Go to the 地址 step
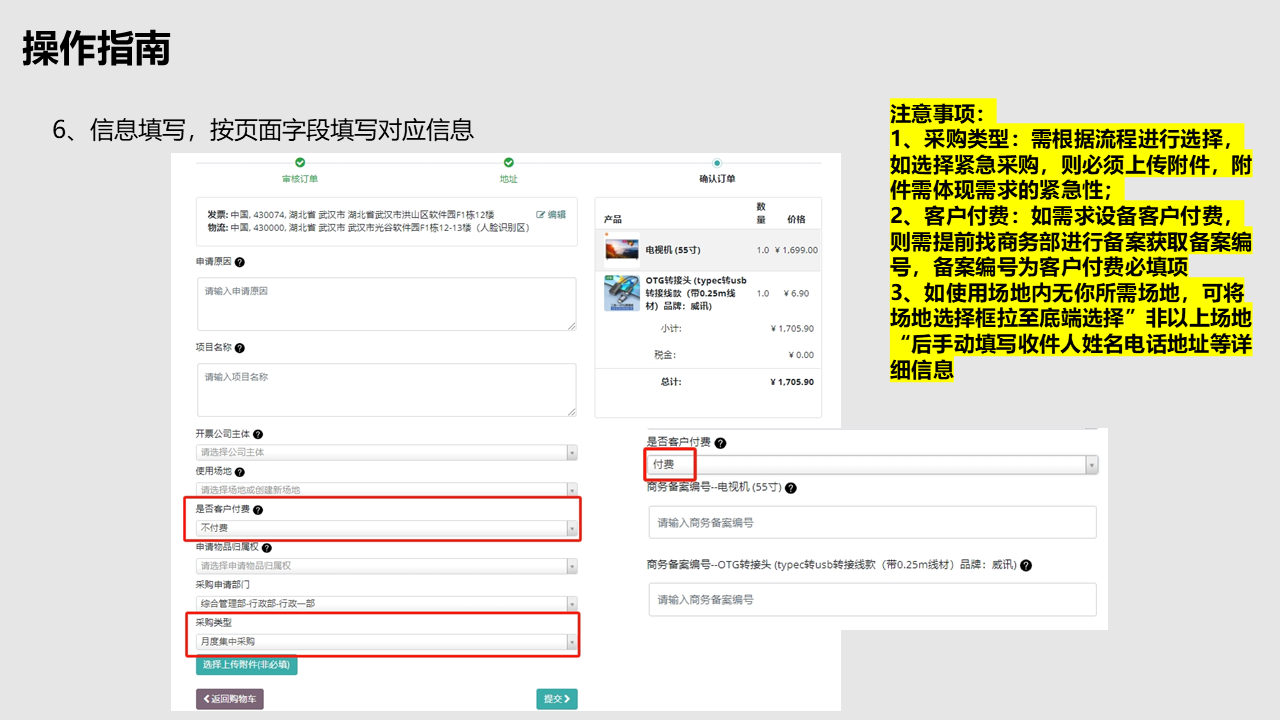The image size is (1280, 720). [508, 179]
